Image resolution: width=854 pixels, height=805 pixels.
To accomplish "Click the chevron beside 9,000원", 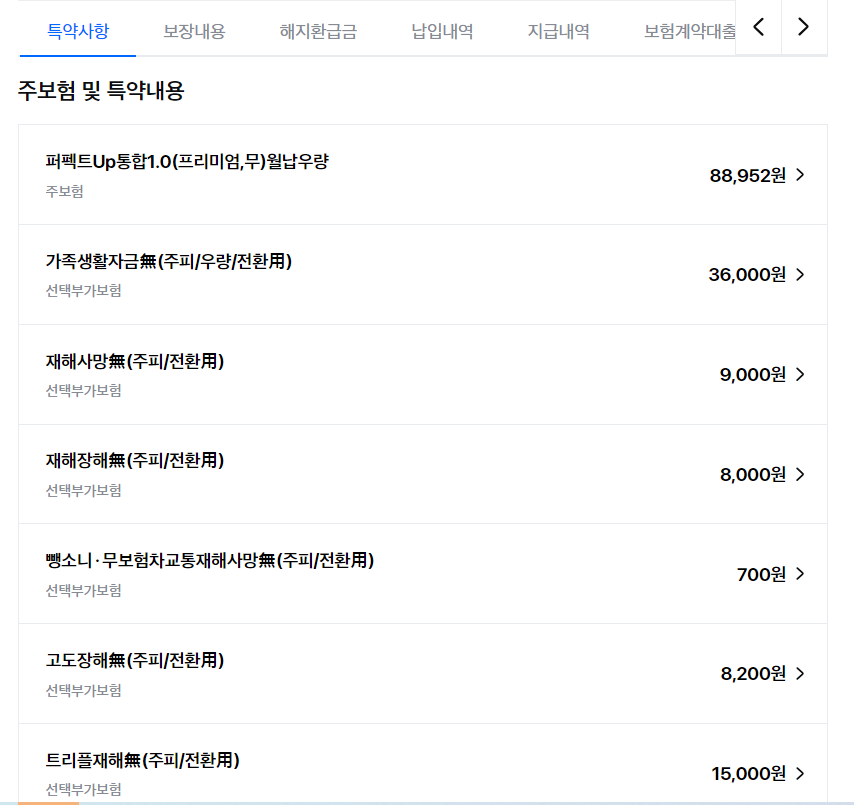I will pos(799,375).
